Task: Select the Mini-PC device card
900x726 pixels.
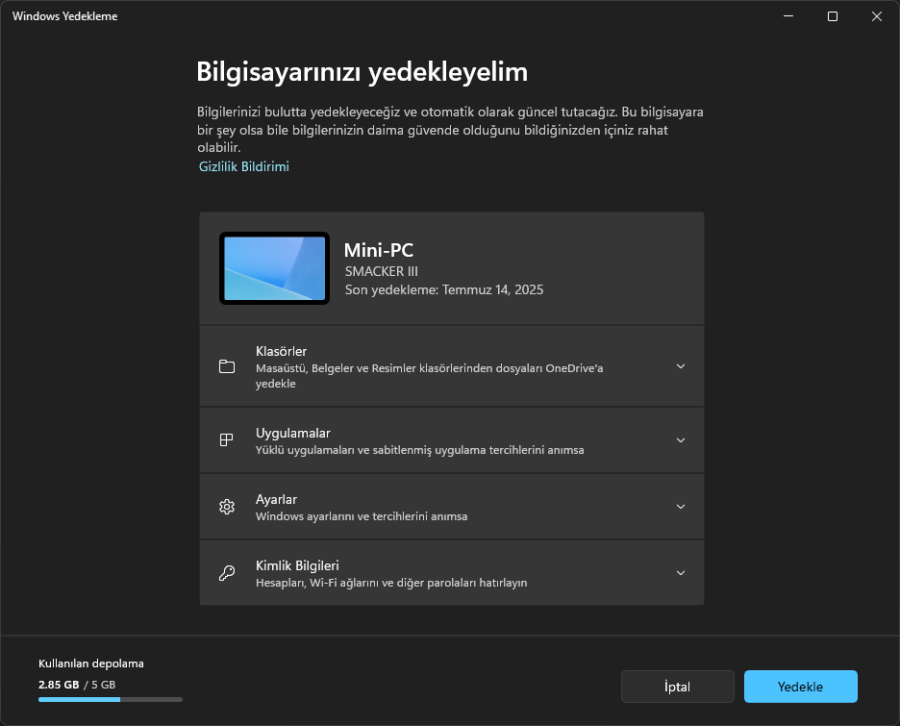Action: click(x=452, y=268)
